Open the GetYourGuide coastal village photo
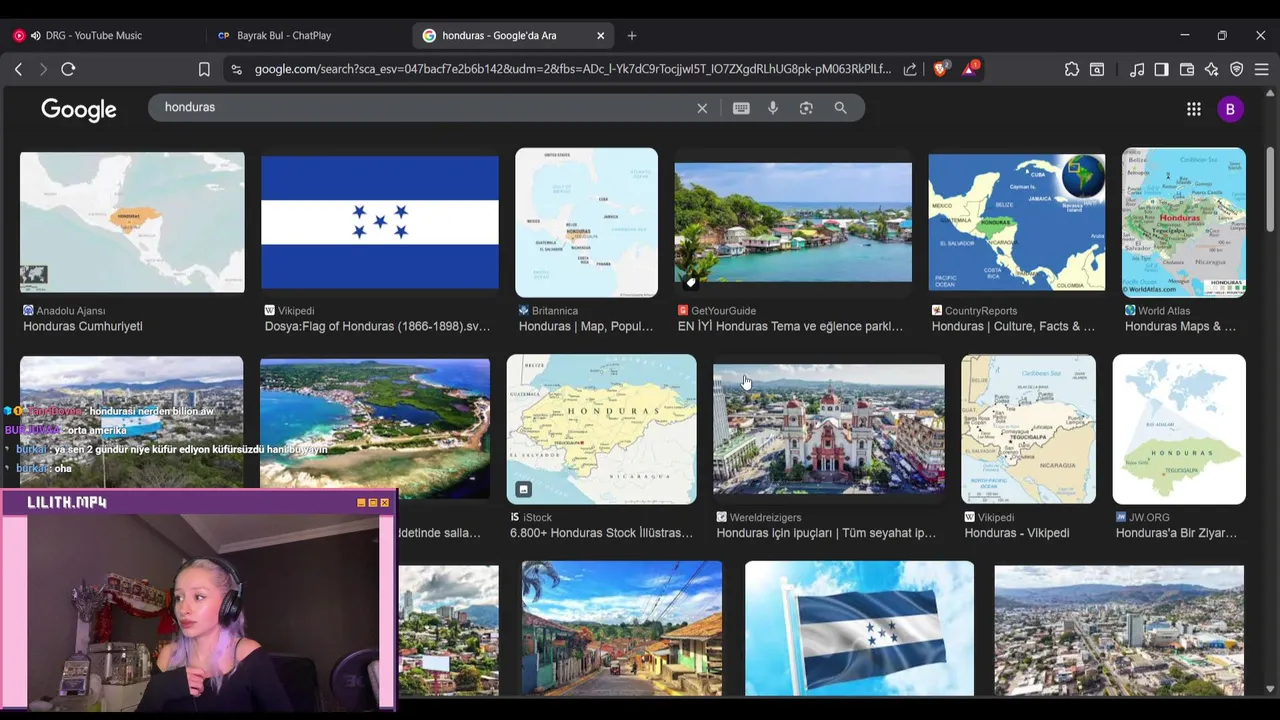Viewport: 1280px width, 720px height. (793, 222)
